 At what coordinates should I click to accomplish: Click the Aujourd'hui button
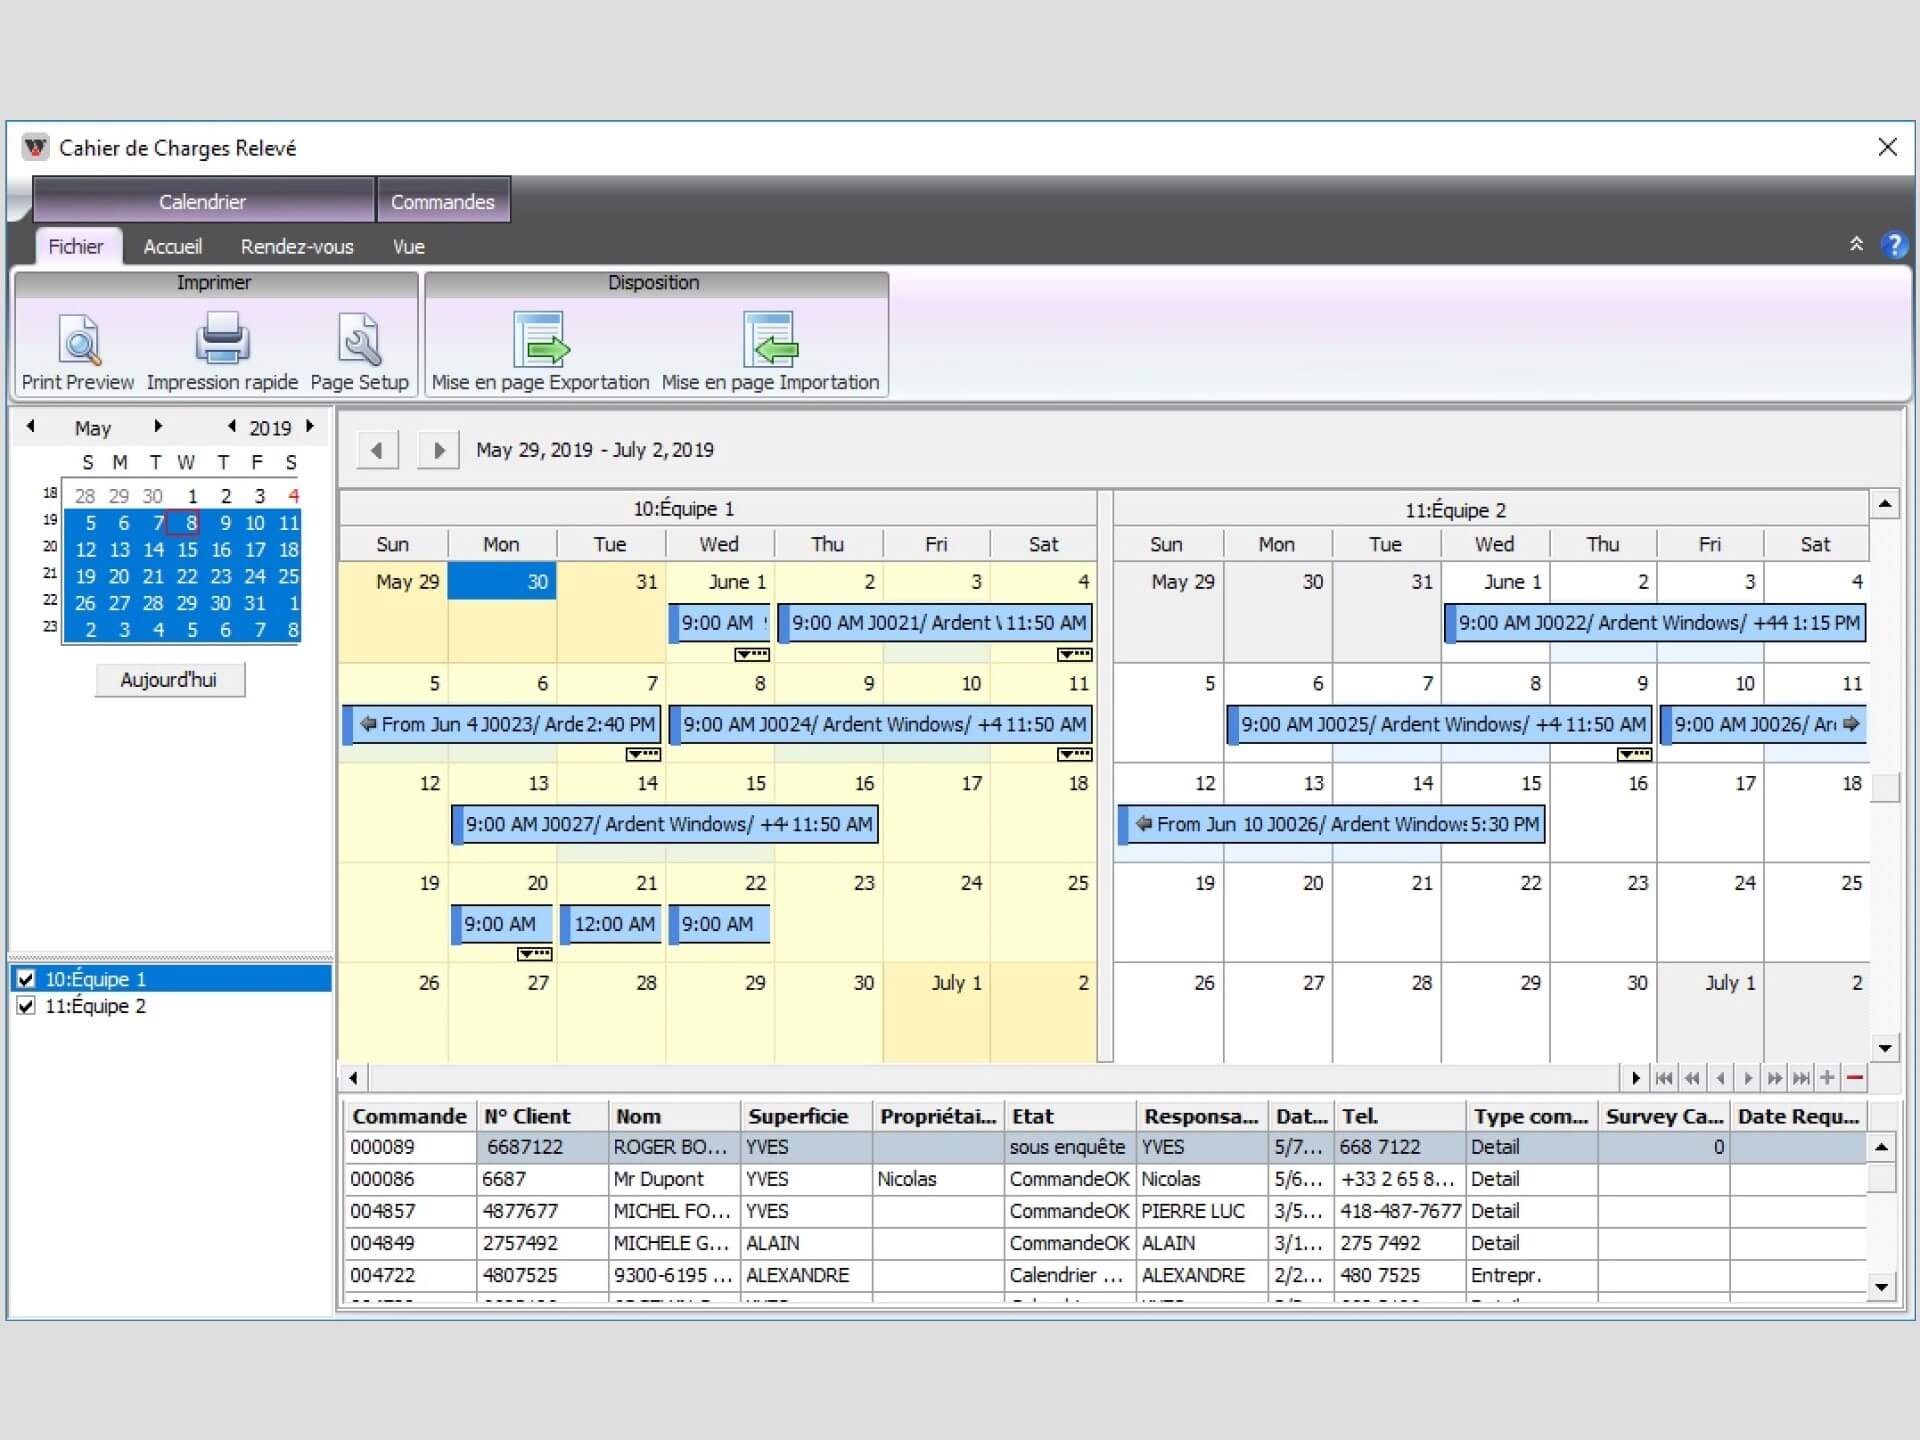coord(169,680)
